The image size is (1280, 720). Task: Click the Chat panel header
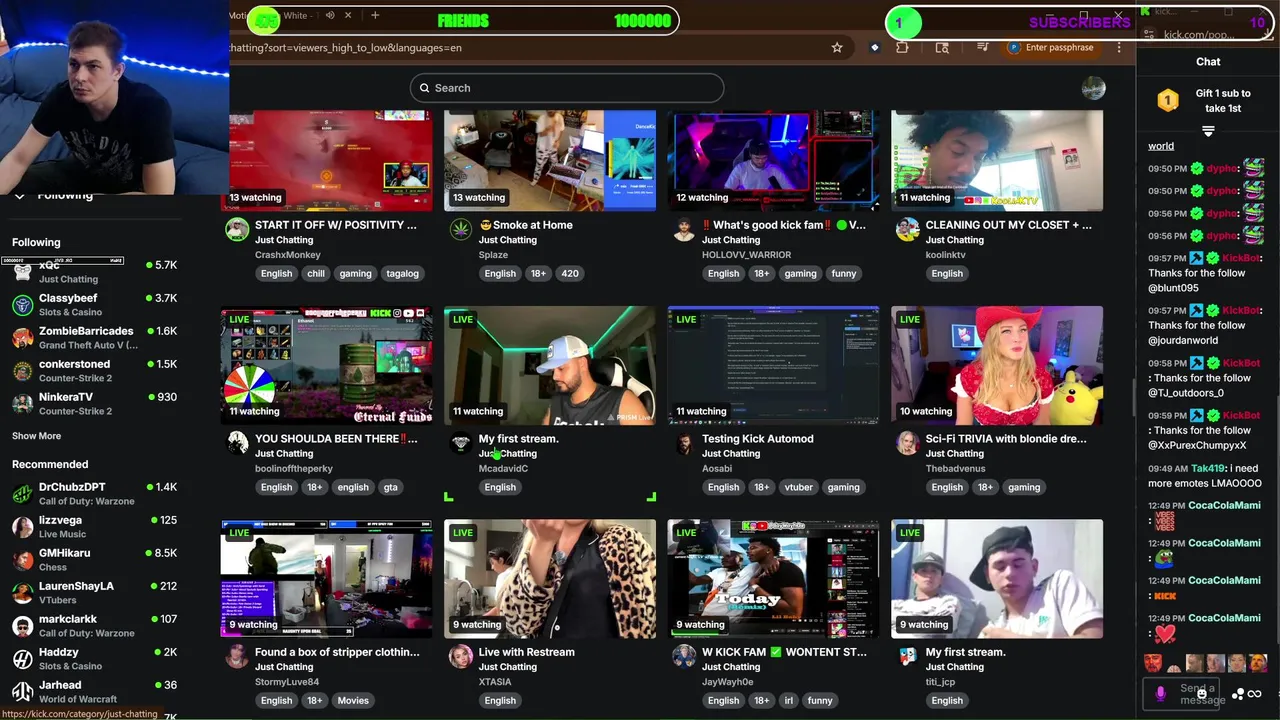tap(1208, 61)
